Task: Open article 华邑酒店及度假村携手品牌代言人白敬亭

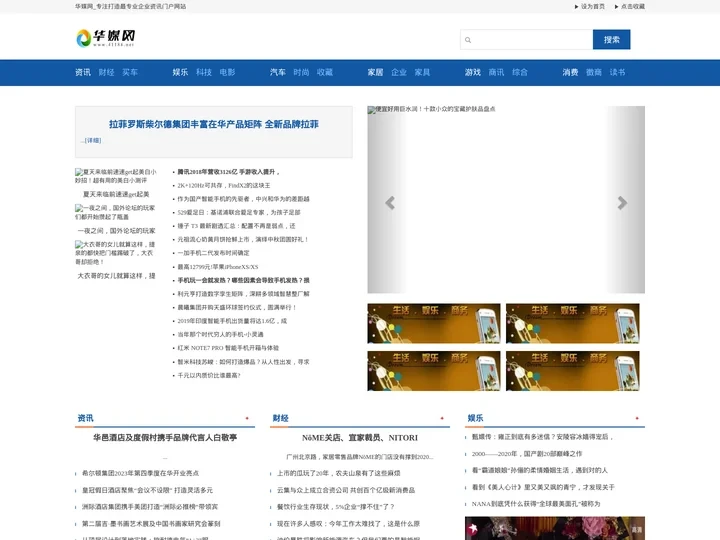Action: click(165, 438)
